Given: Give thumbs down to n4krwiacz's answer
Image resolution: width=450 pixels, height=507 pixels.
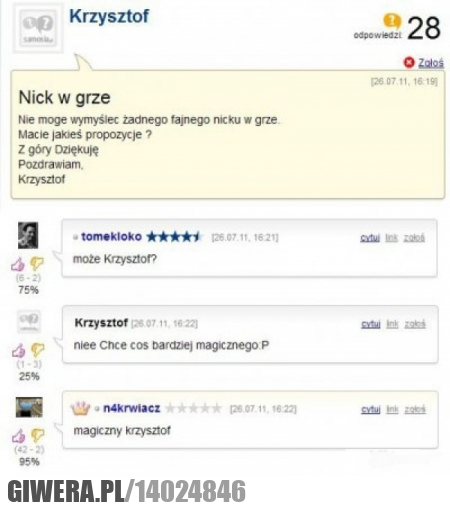Looking at the screenshot, I should coord(37,435).
